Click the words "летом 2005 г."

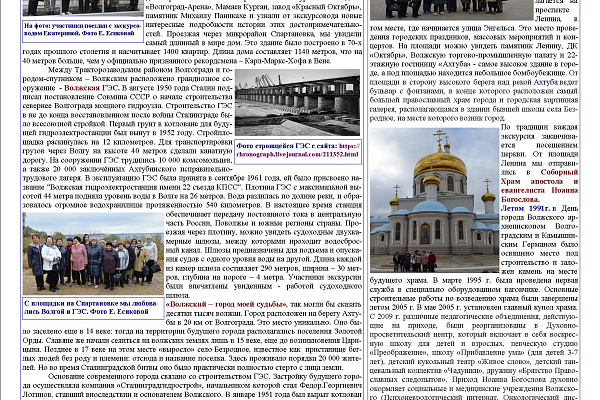[391, 308]
